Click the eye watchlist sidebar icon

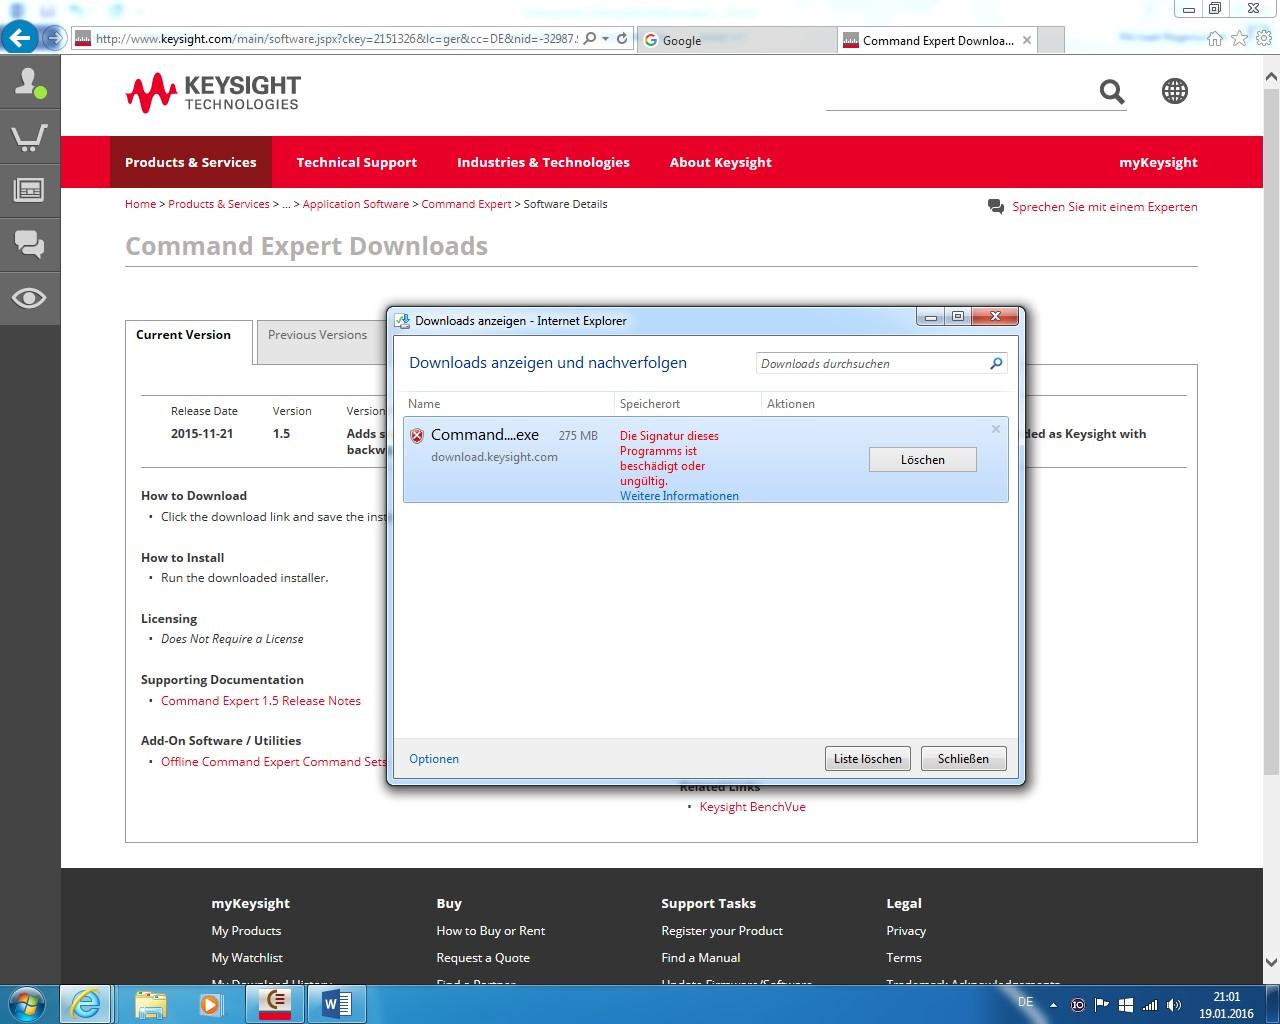click(29, 298)
